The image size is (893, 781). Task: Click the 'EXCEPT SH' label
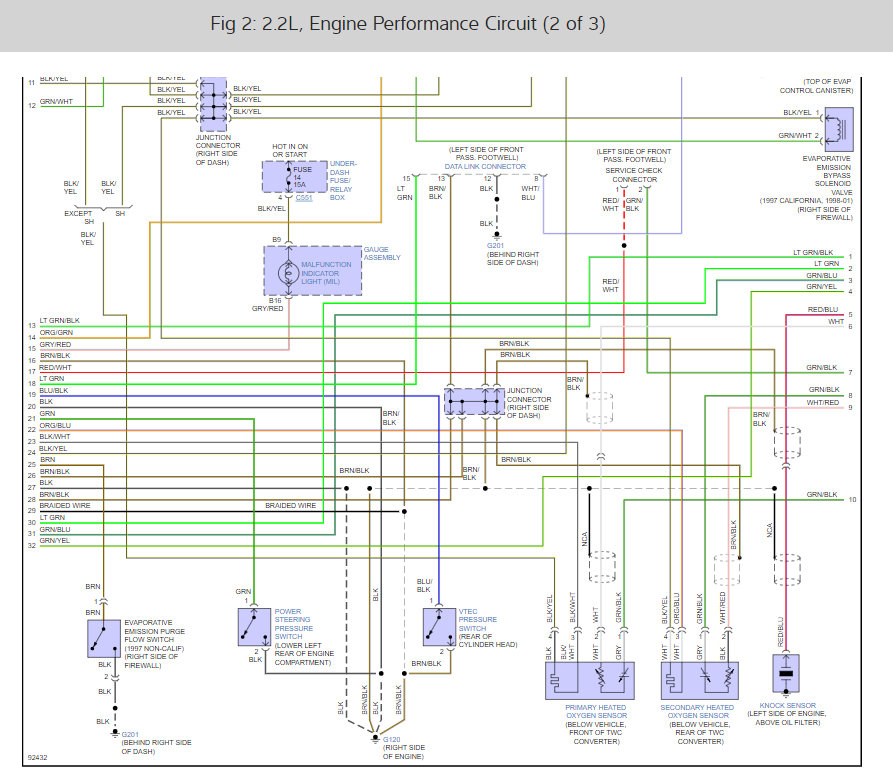(x=78, y=217)
